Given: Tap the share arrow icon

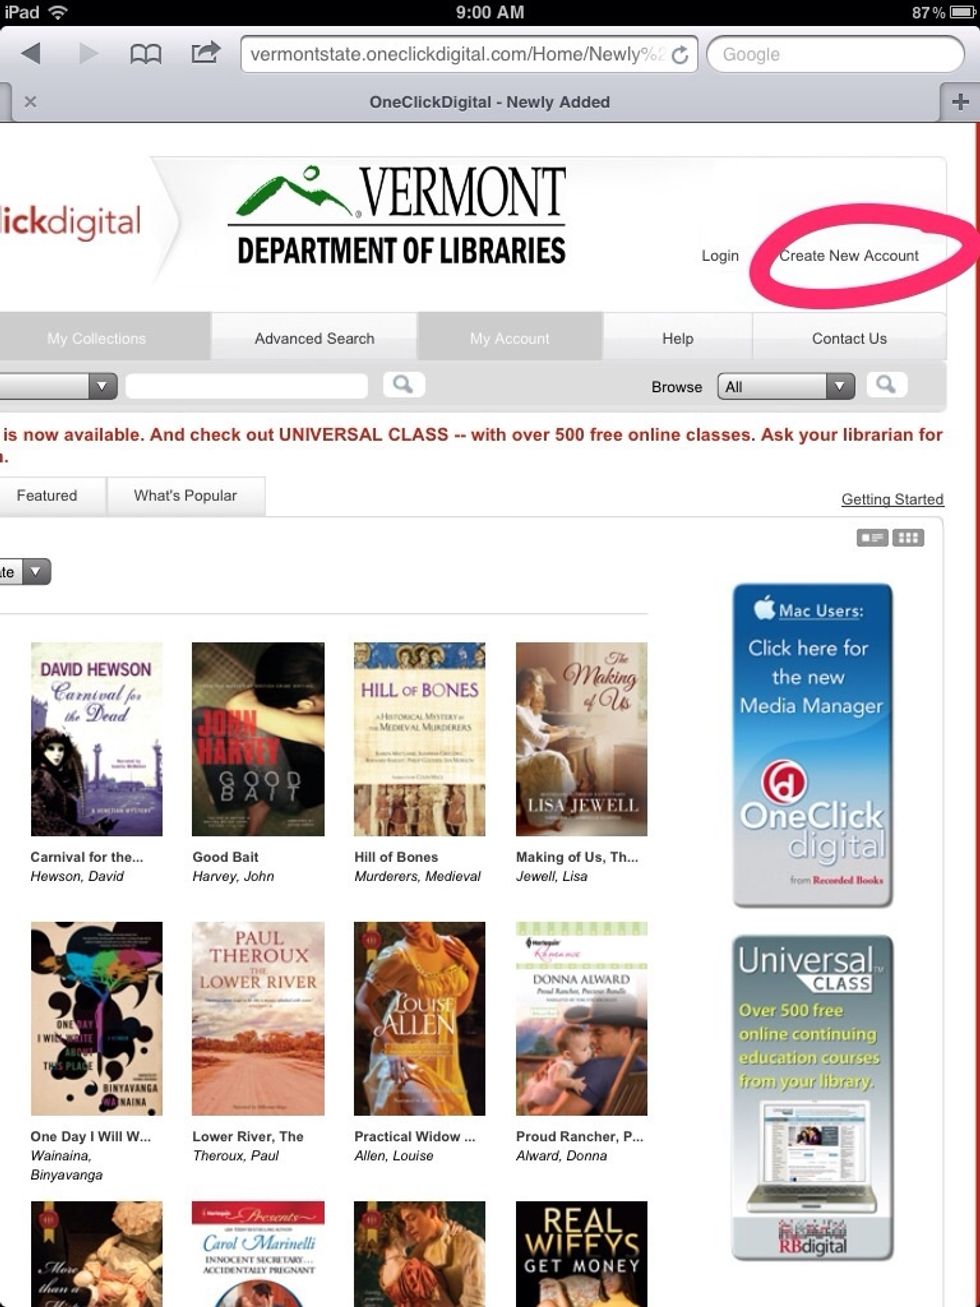Looking at the screenshot, I should tap(204, 52).
